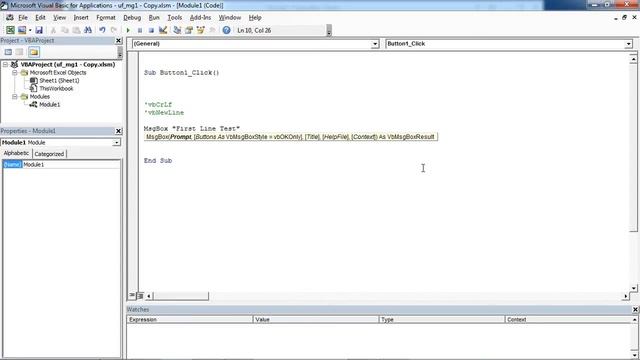
Task: Open the Window menu
Action: tap(230, 18)
